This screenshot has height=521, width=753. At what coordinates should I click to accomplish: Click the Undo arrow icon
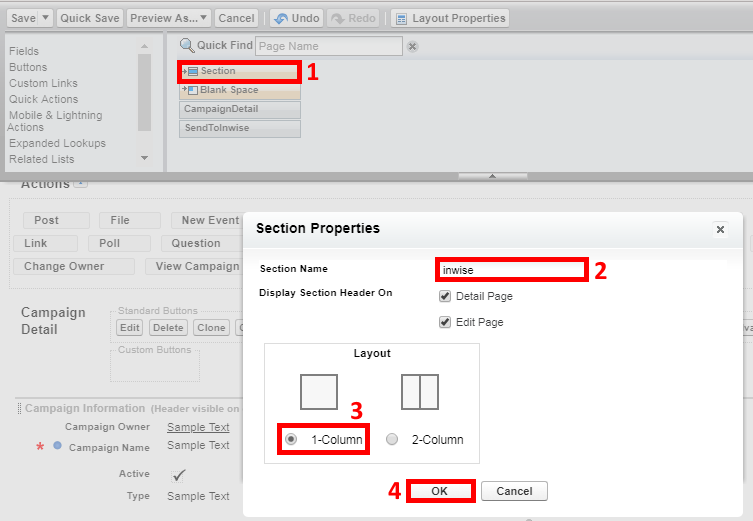pos(280,18)
